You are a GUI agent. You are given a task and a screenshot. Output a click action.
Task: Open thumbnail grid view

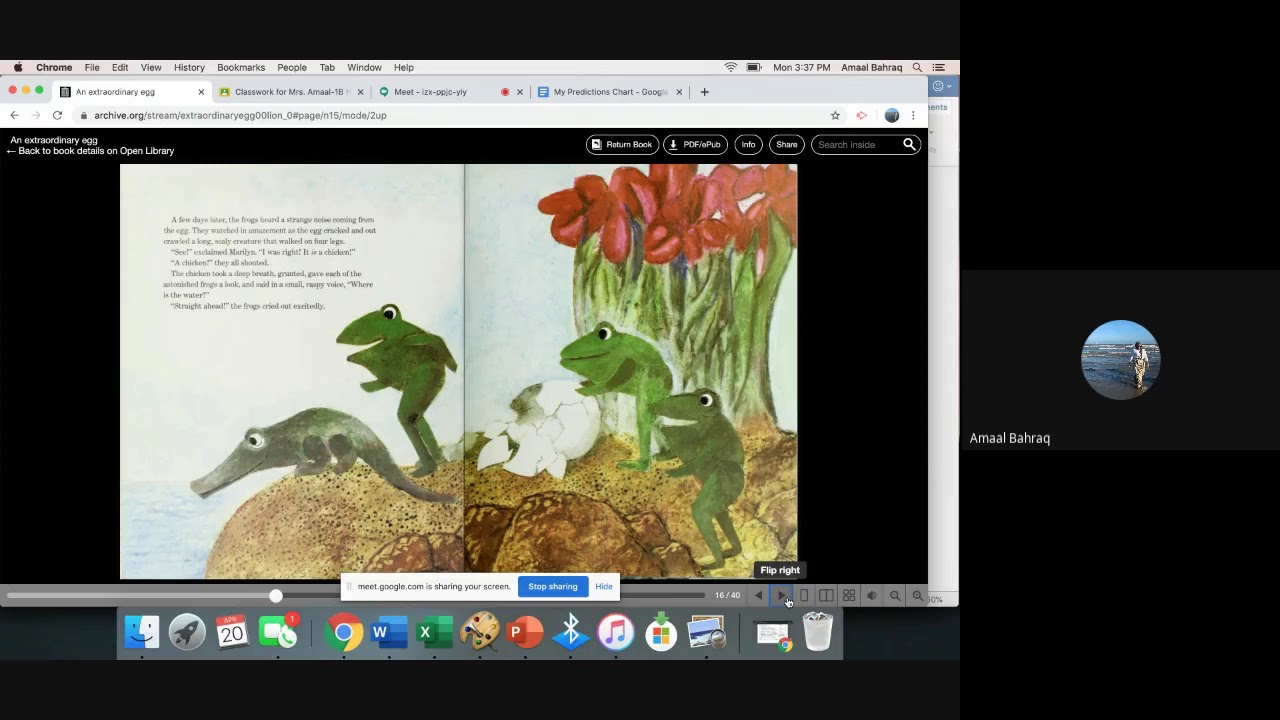coord(849,596)
